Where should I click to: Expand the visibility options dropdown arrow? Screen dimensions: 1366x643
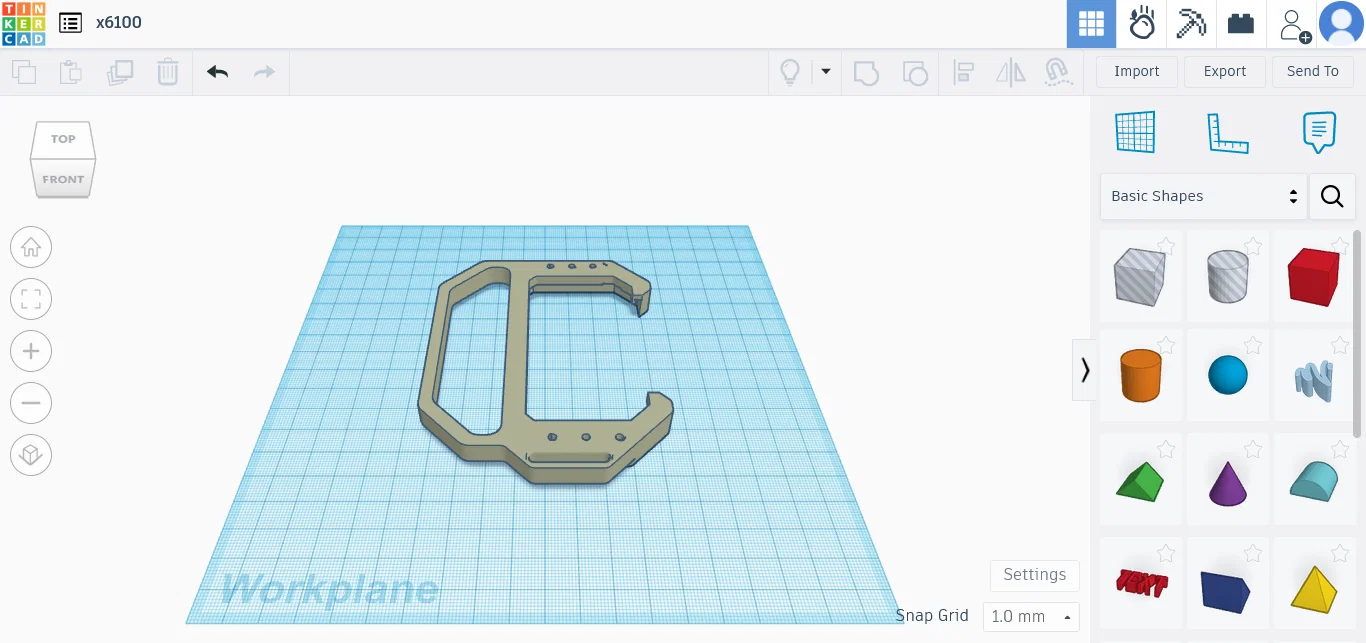point(826,72)
